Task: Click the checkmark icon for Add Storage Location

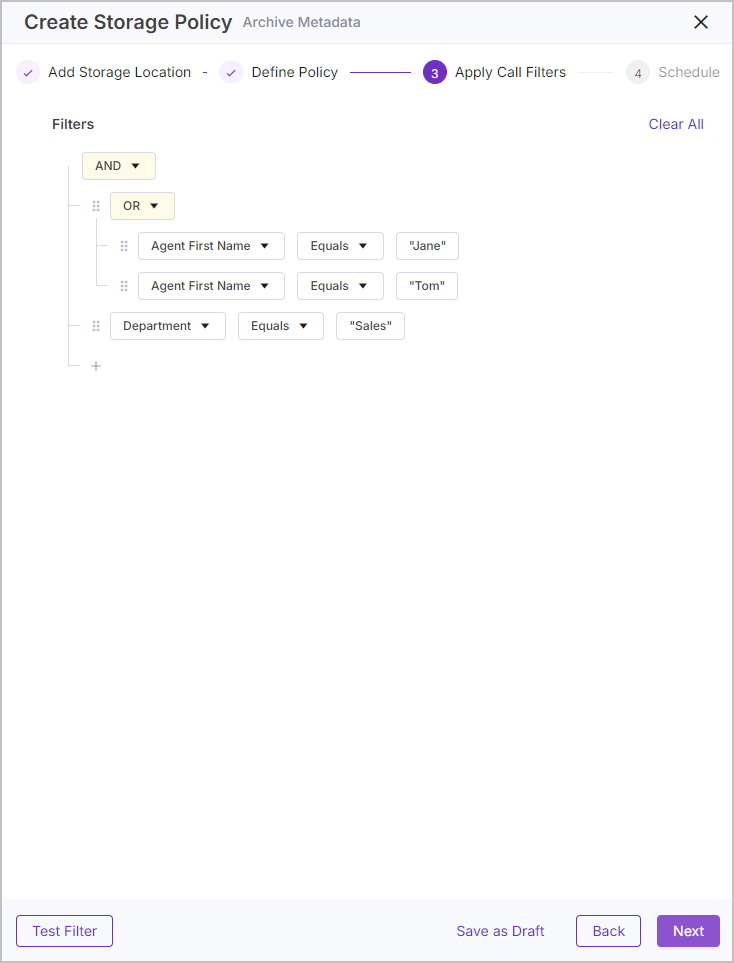Action: [x=28, y=72]
